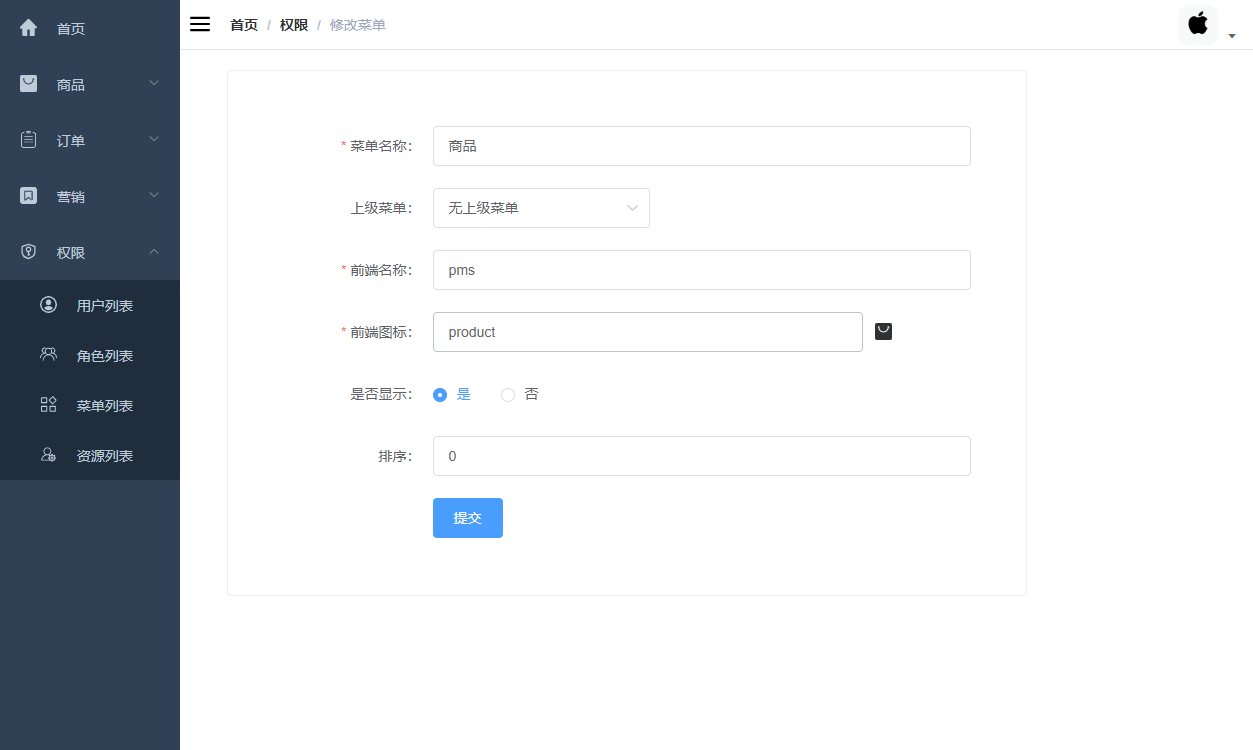Click the home icon in sidebar

point(29,28)
